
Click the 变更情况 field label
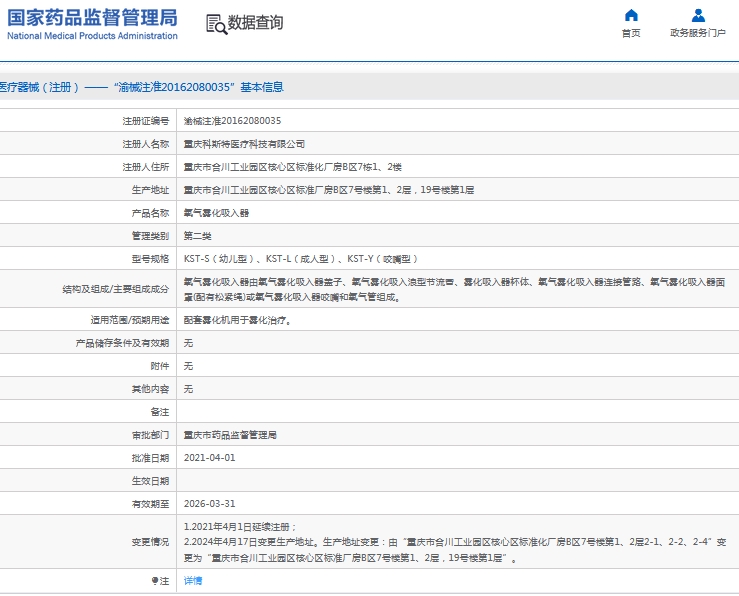click(x=150, y=542)
